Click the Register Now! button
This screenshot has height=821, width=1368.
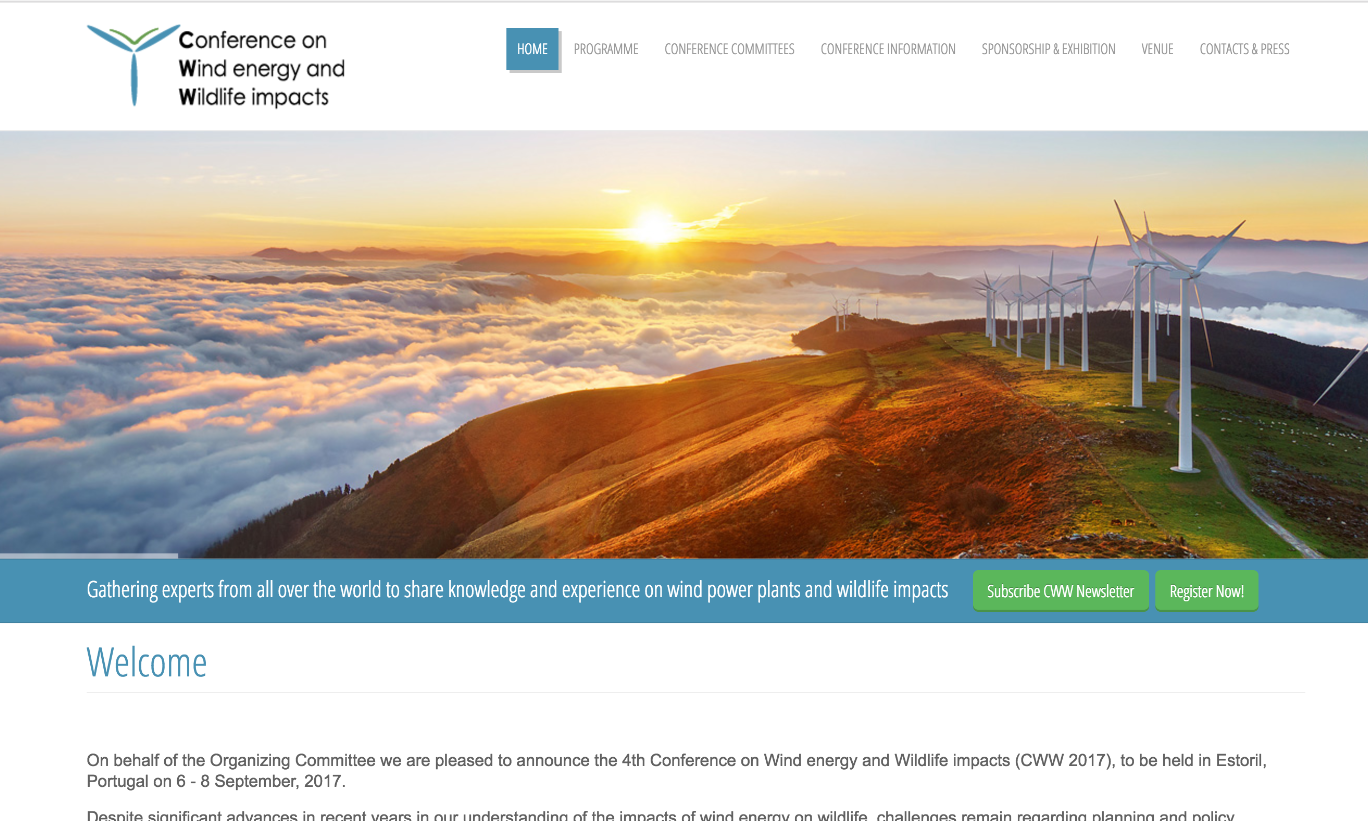1206,591
